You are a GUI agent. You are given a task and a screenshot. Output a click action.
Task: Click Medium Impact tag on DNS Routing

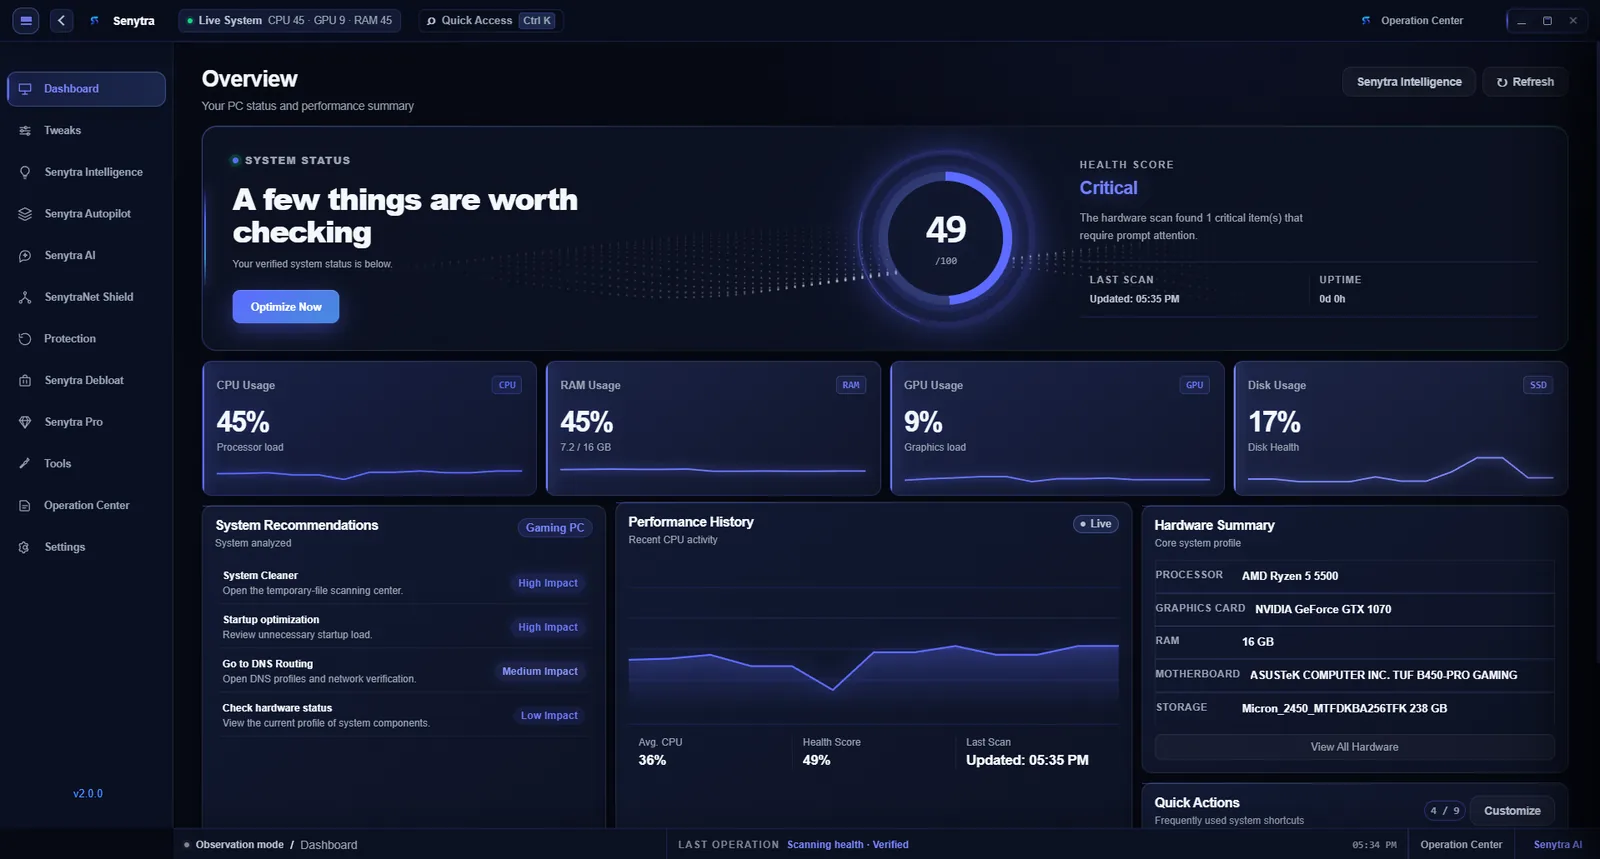coord(540,671)
